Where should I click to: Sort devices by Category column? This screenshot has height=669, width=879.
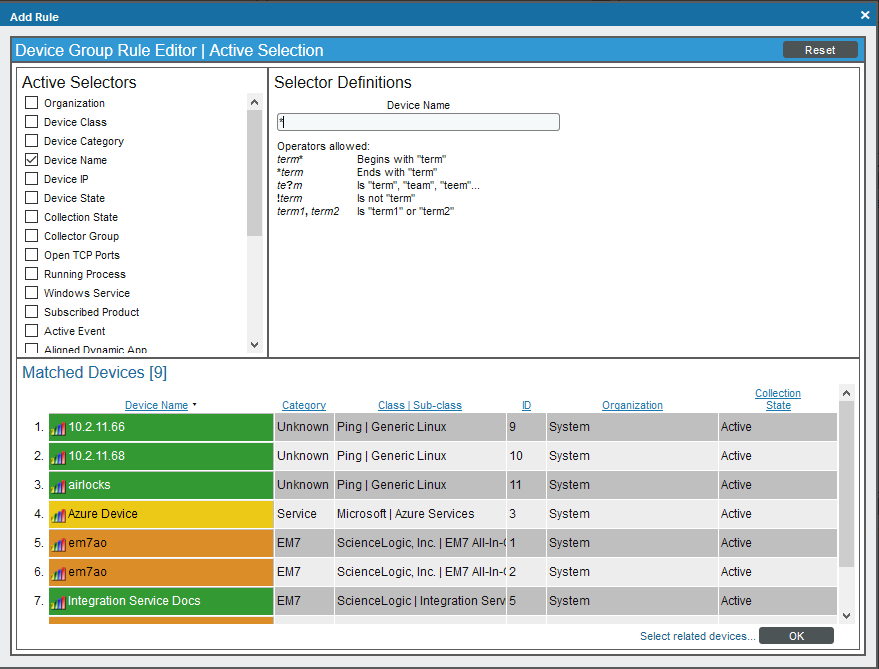coord(304,405)
